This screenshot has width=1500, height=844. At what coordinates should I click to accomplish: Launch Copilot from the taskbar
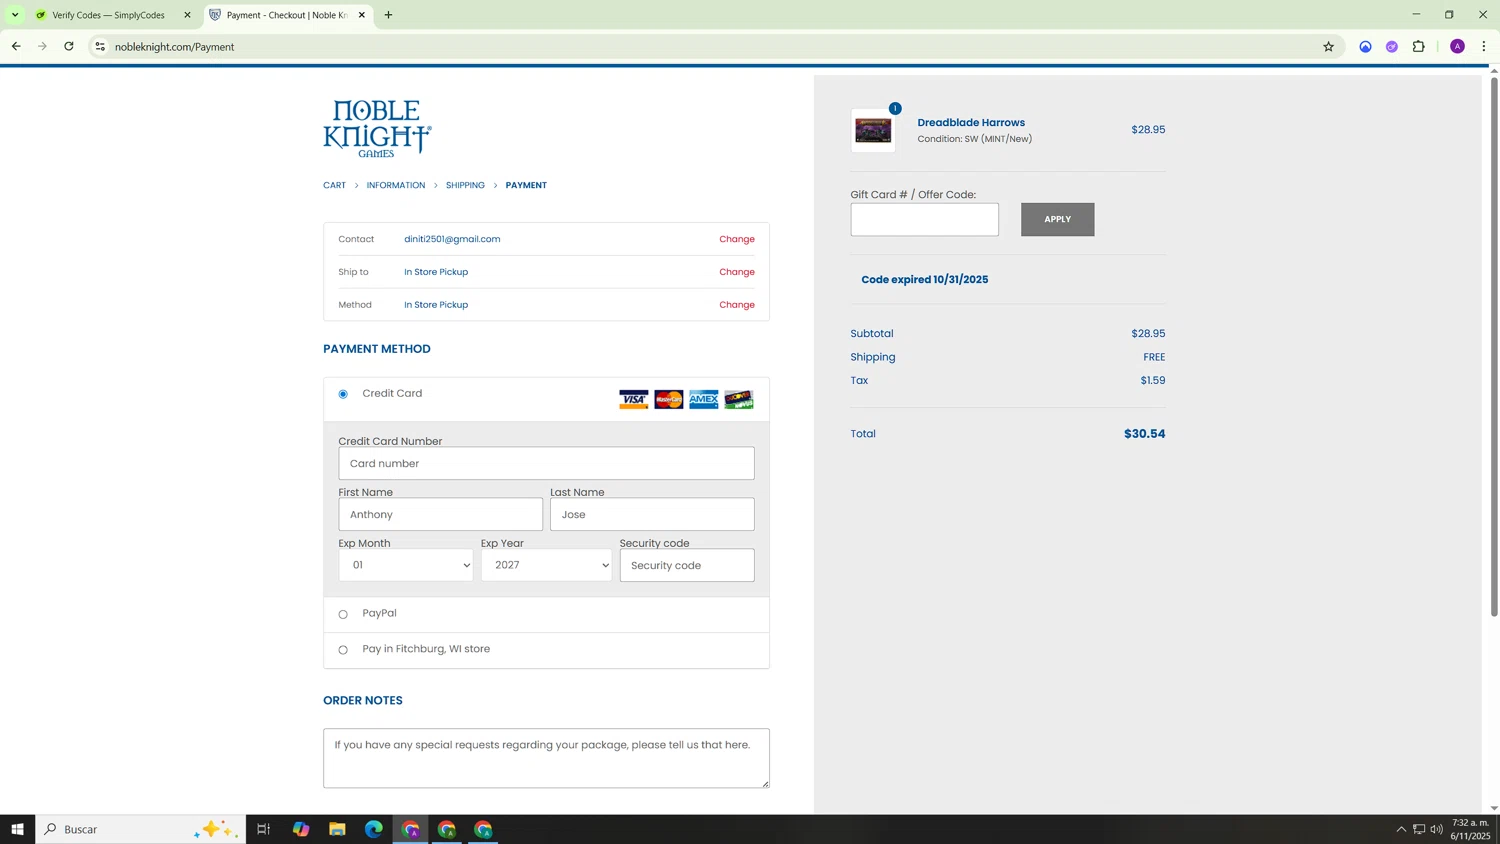[x=301, y=829]
